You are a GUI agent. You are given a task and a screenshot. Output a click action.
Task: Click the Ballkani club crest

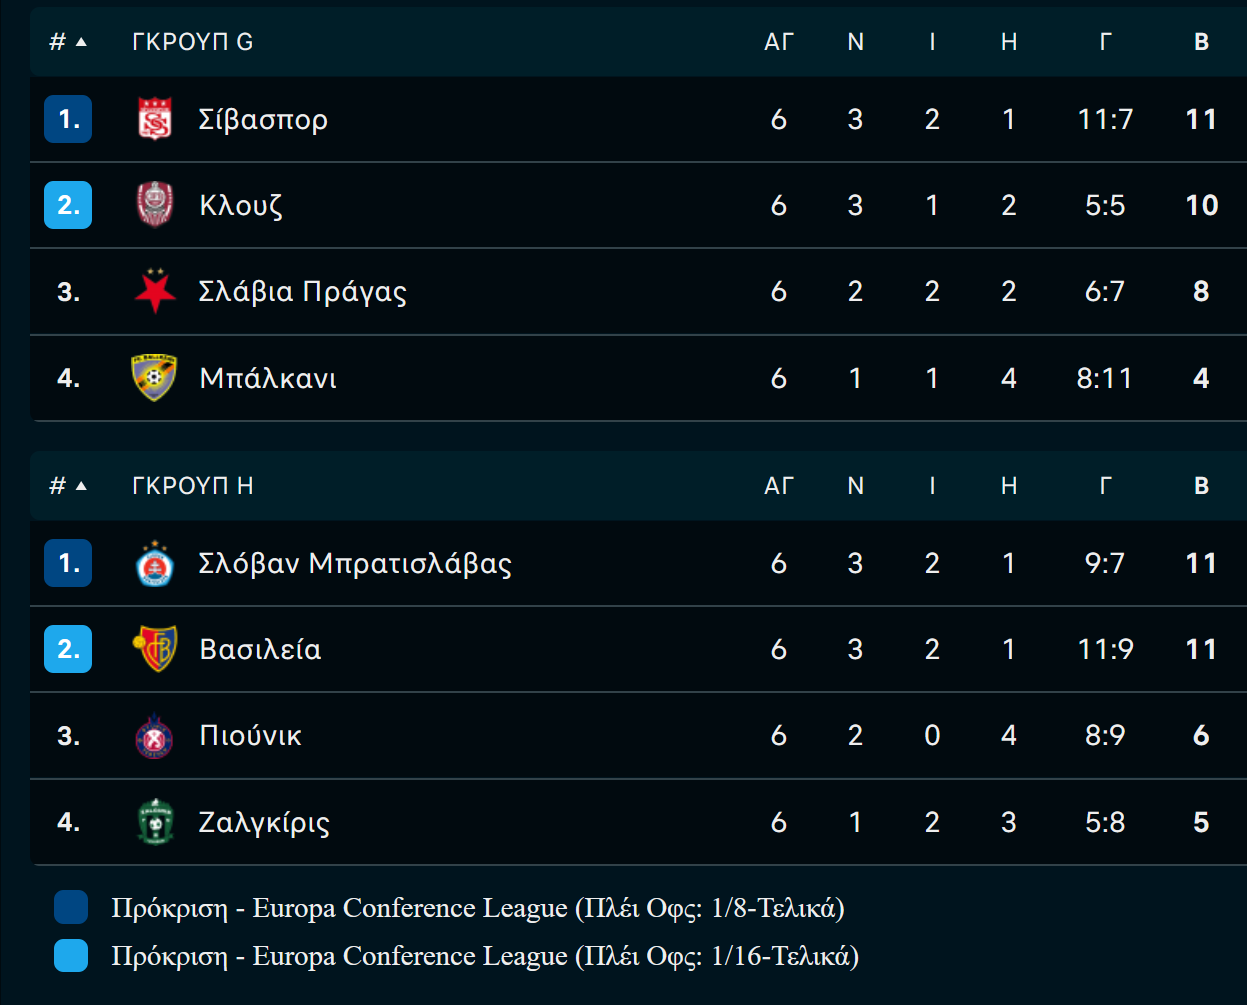155,377
